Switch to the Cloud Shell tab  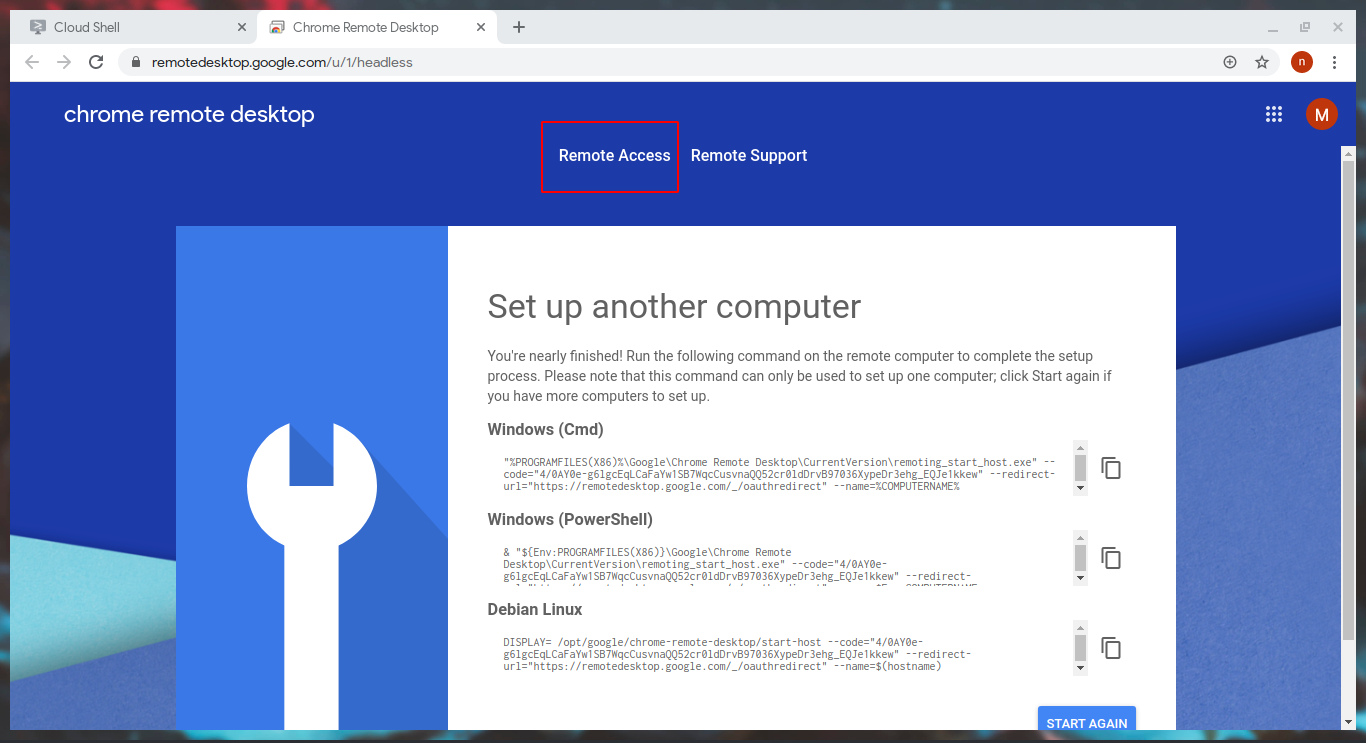(135, 27)
